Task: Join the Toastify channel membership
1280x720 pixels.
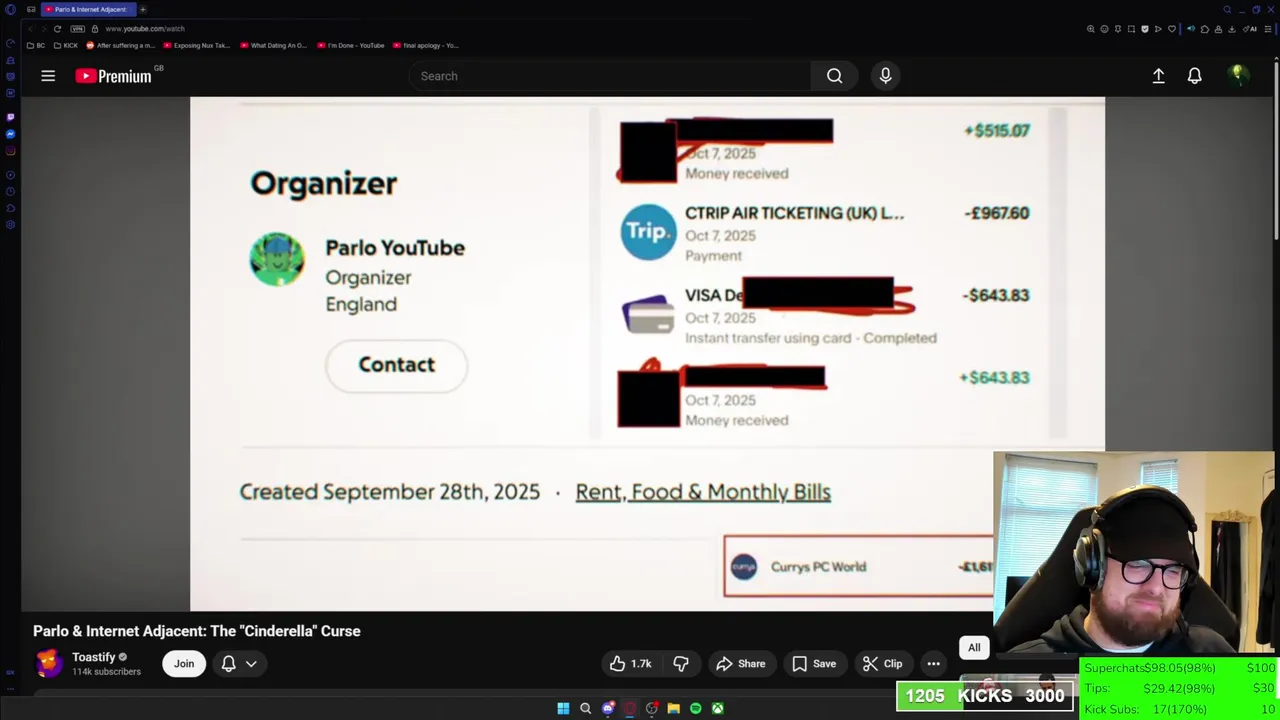Action: coord(184,664)
